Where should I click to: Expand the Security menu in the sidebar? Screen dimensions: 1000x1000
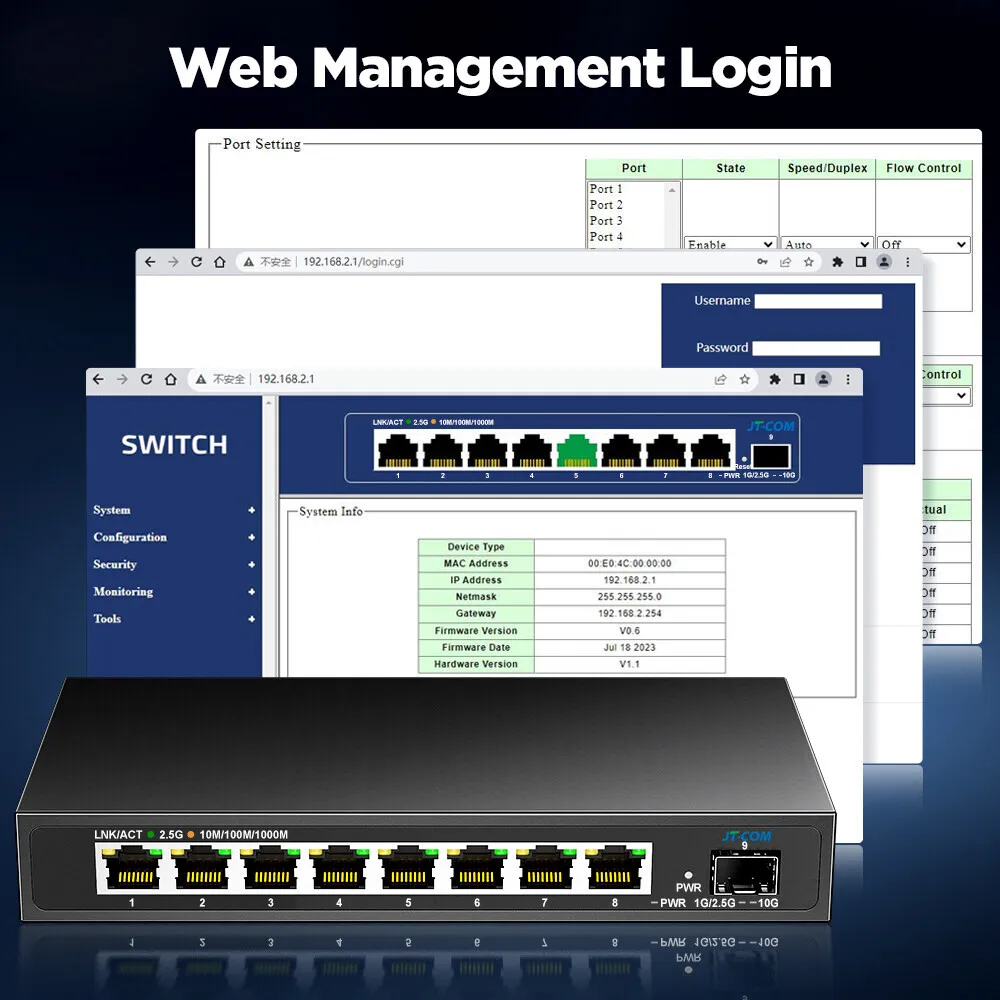tap(174, 564)
